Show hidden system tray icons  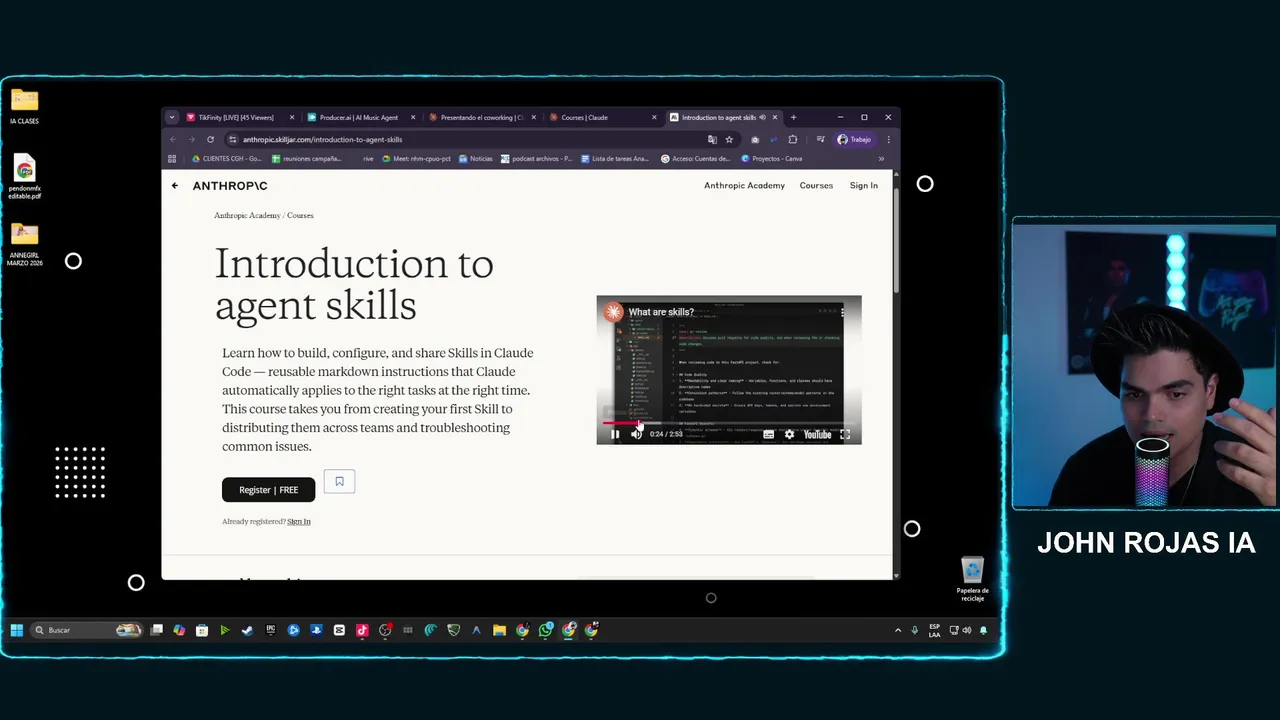(x=898, y=630)
